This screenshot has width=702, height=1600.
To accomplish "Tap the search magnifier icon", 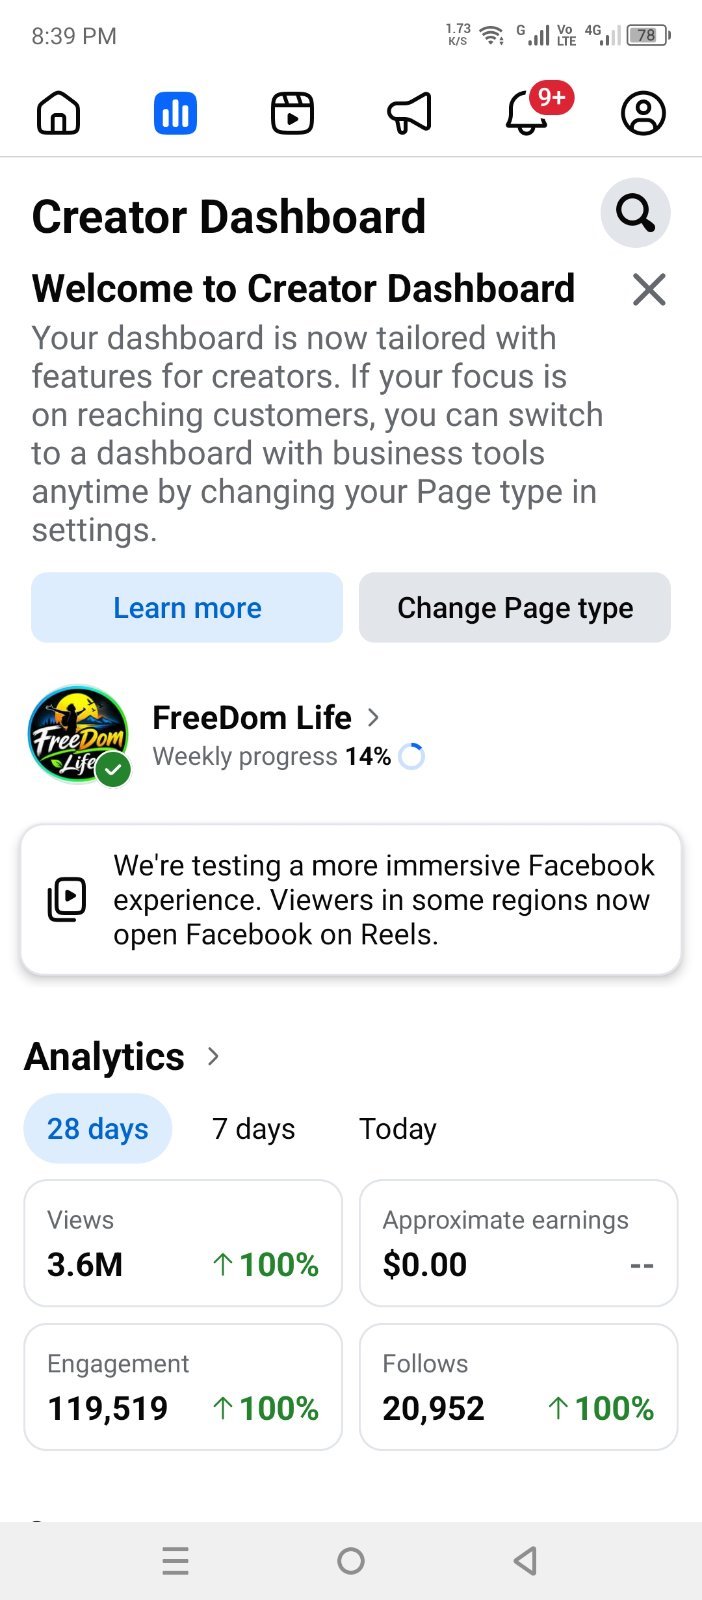I will [635, 213].
